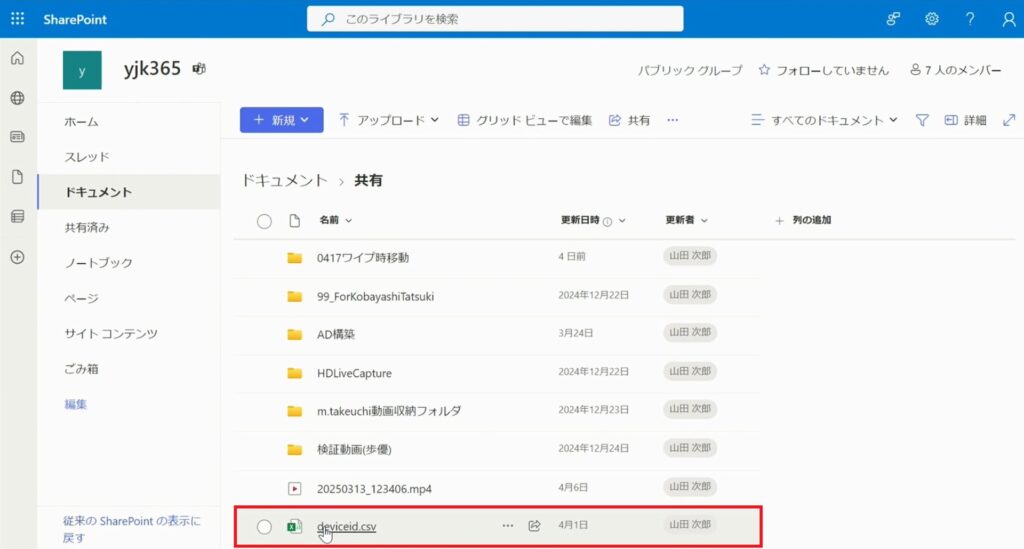Image resolution: width=1024 pixels, height=549 pixels.
Task: Expand the 新規 dropdown button
Action: 281,120
